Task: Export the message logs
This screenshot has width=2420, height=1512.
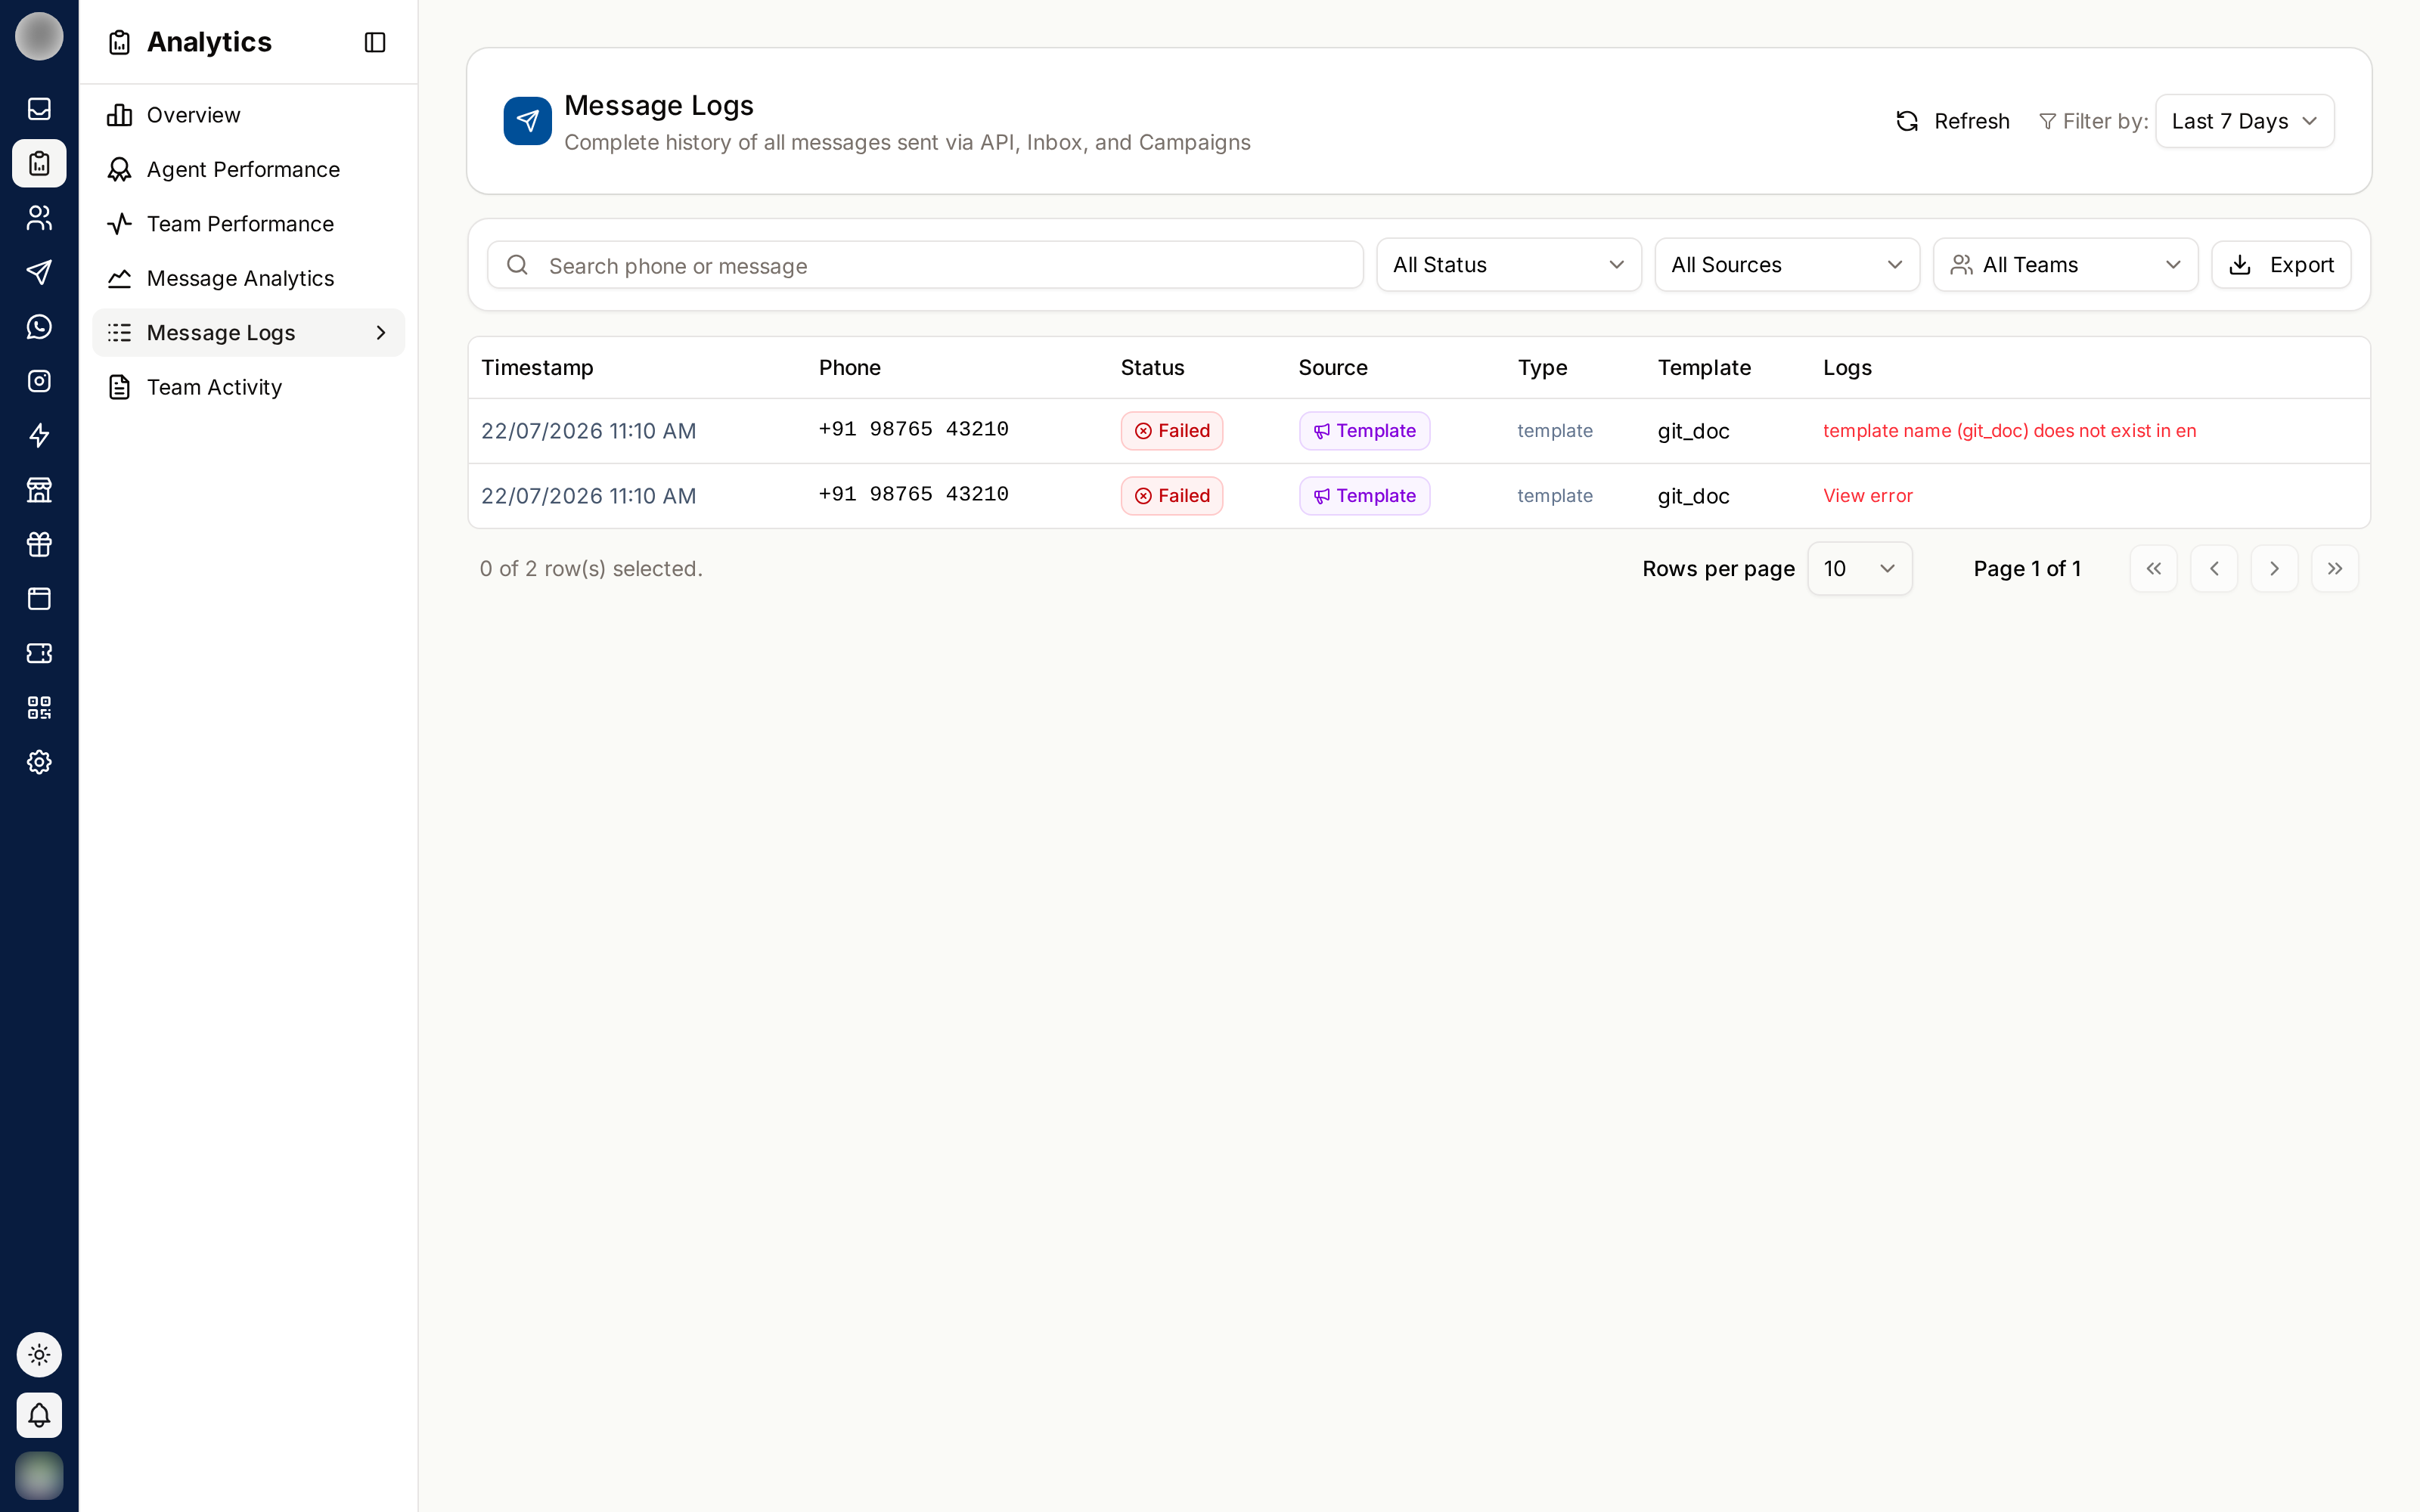Action: coord(2281,265)
